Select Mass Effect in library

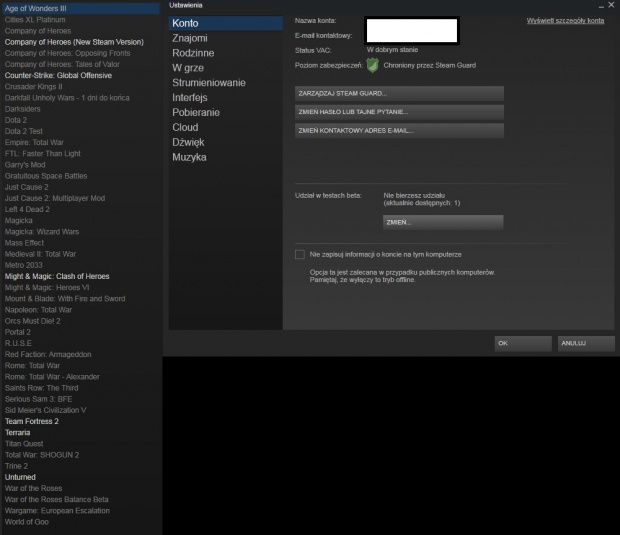25,243
